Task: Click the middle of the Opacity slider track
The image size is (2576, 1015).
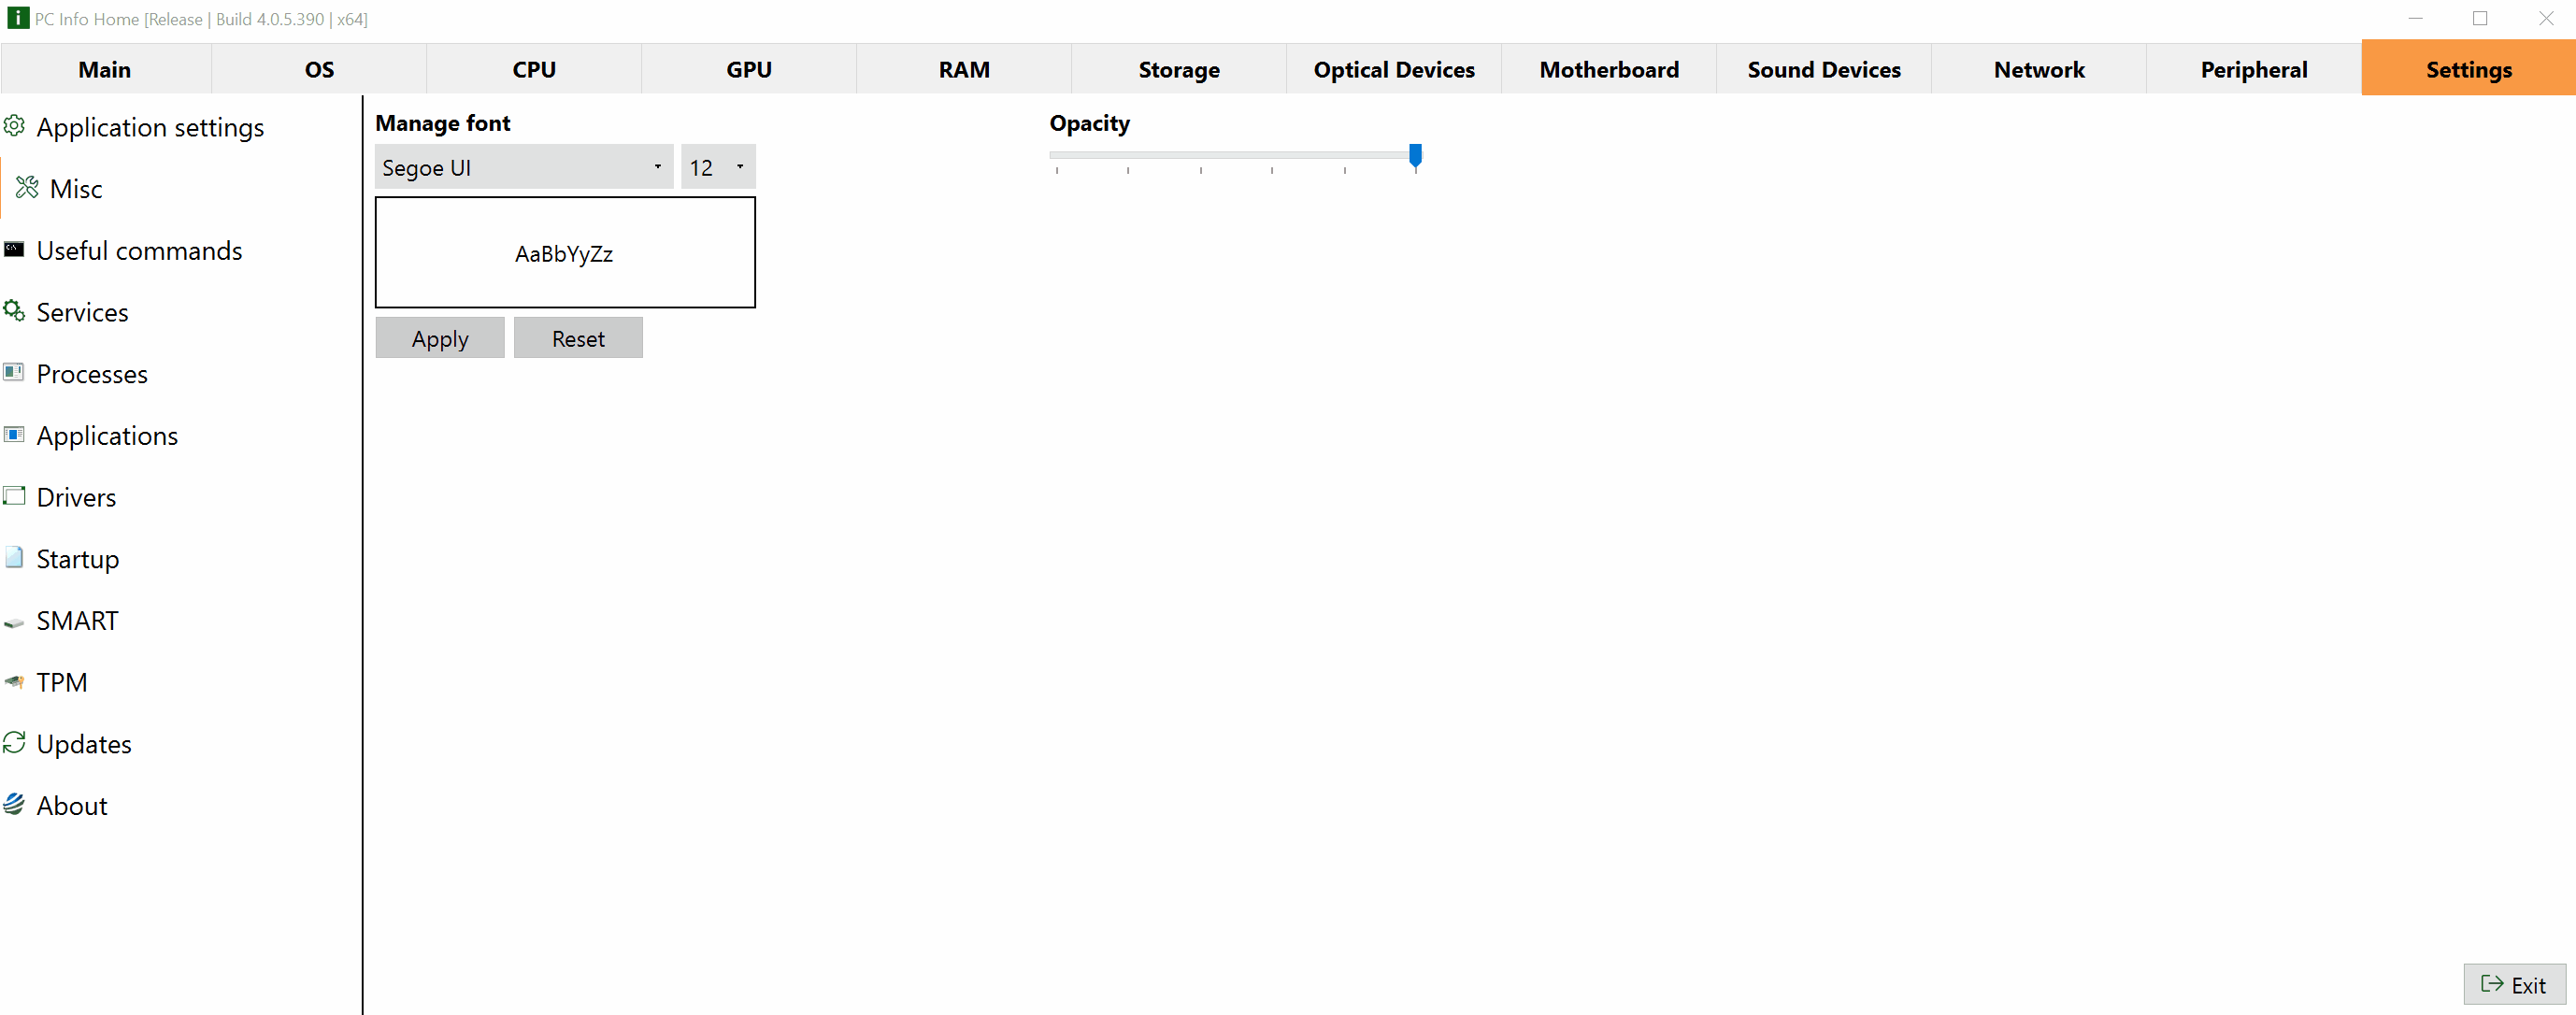Action: tap(1235, 155)
